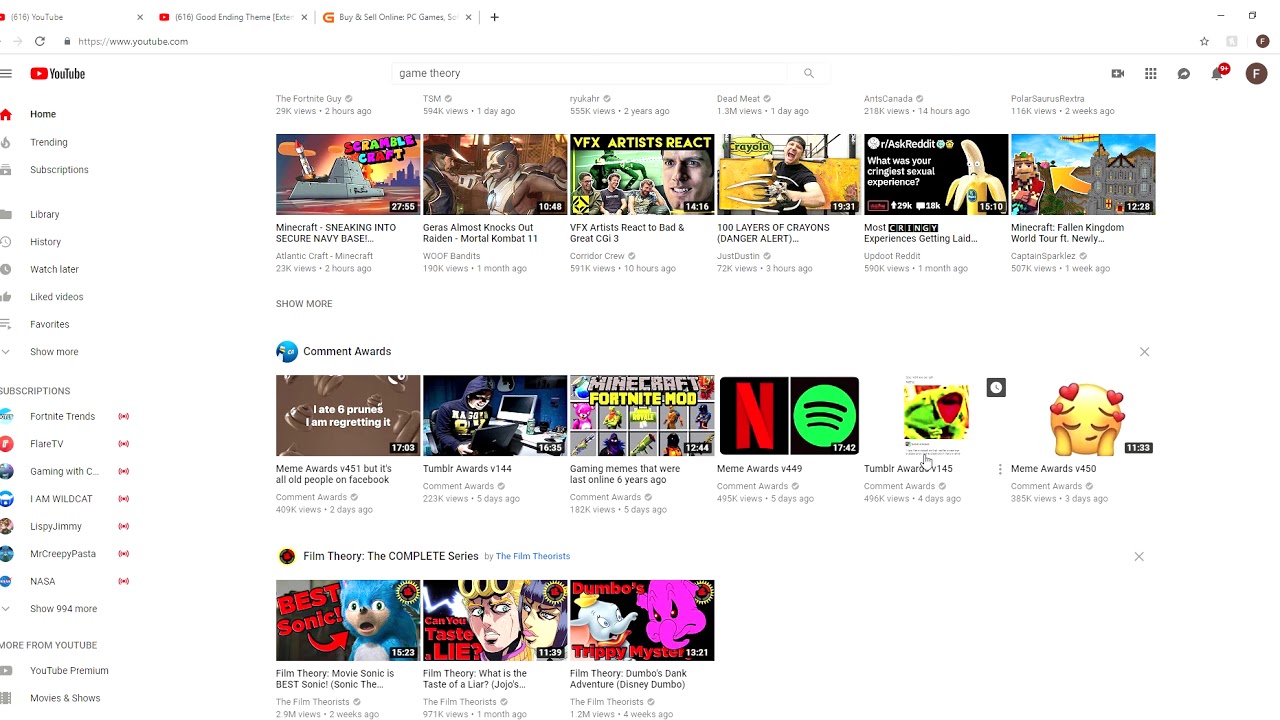Screen dimensions: 1280x720
Task: Click the WOOF Bandits channel name
Action: point(452,256)
